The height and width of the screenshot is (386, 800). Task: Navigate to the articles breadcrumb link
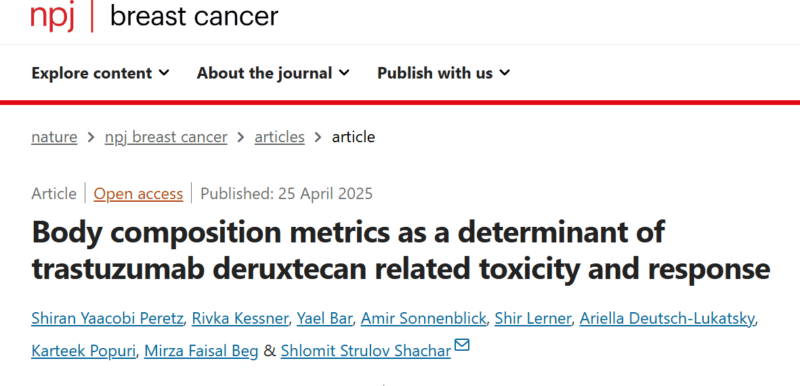280,137
